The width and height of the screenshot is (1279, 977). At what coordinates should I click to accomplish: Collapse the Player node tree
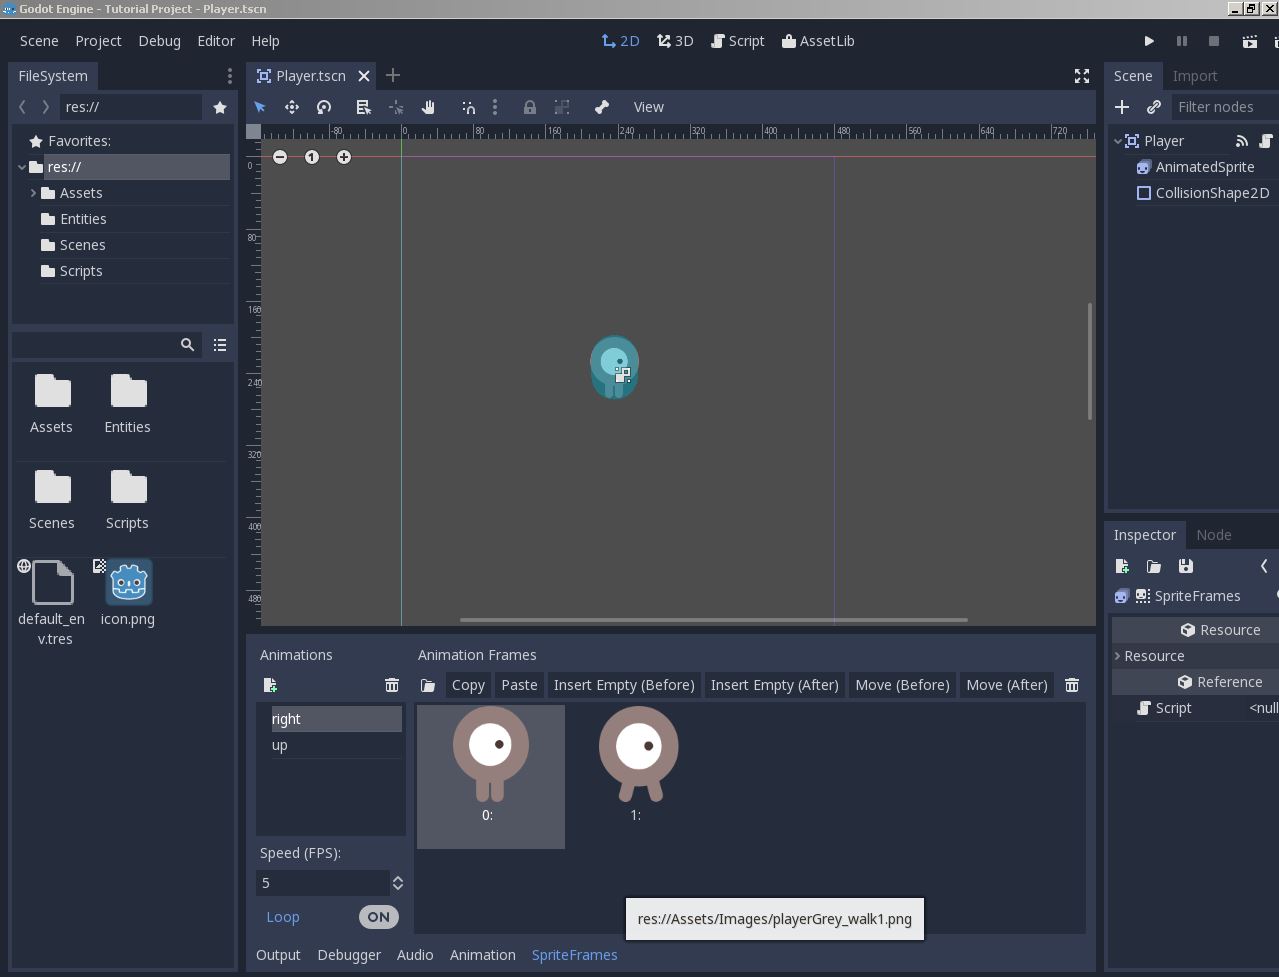point(1117,141)
